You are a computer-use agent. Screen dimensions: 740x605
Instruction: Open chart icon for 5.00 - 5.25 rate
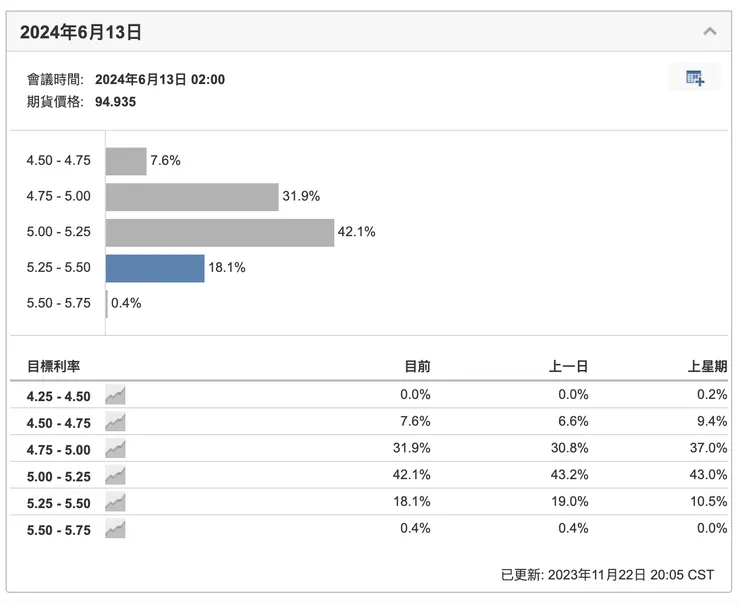coord(116,476)
